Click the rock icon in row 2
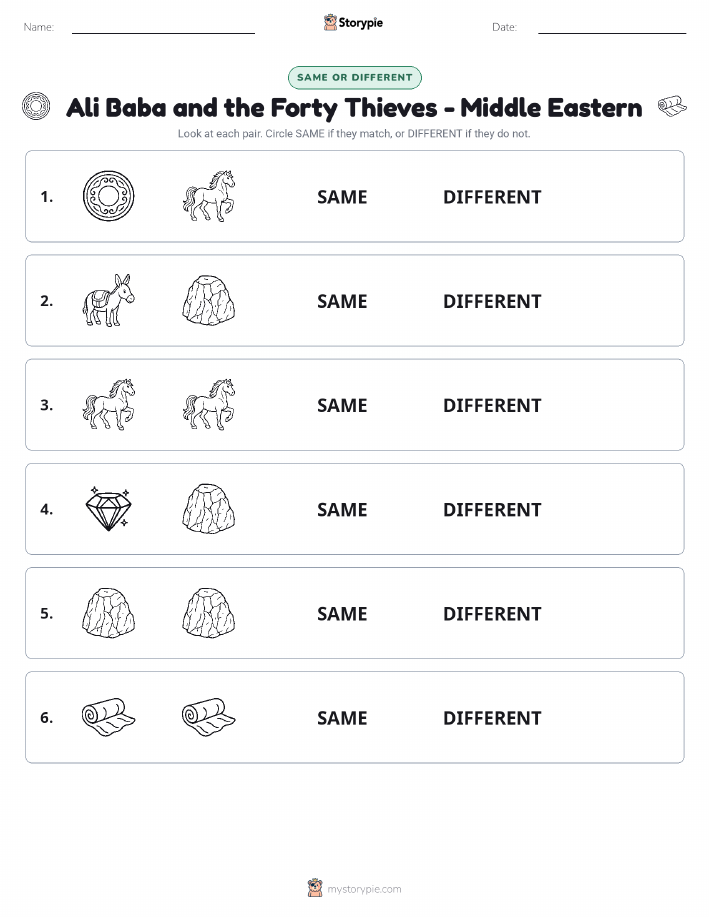Screen dimensions: 709x917 click(x=209, y=300)
